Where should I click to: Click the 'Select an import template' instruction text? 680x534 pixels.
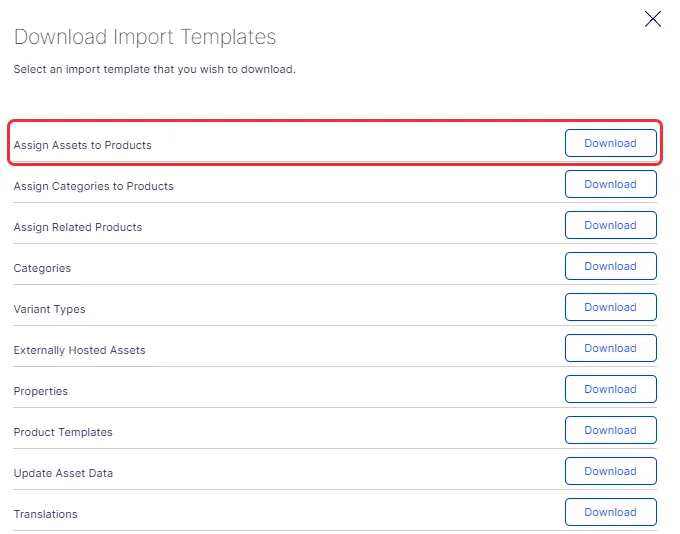click(154, 69)
